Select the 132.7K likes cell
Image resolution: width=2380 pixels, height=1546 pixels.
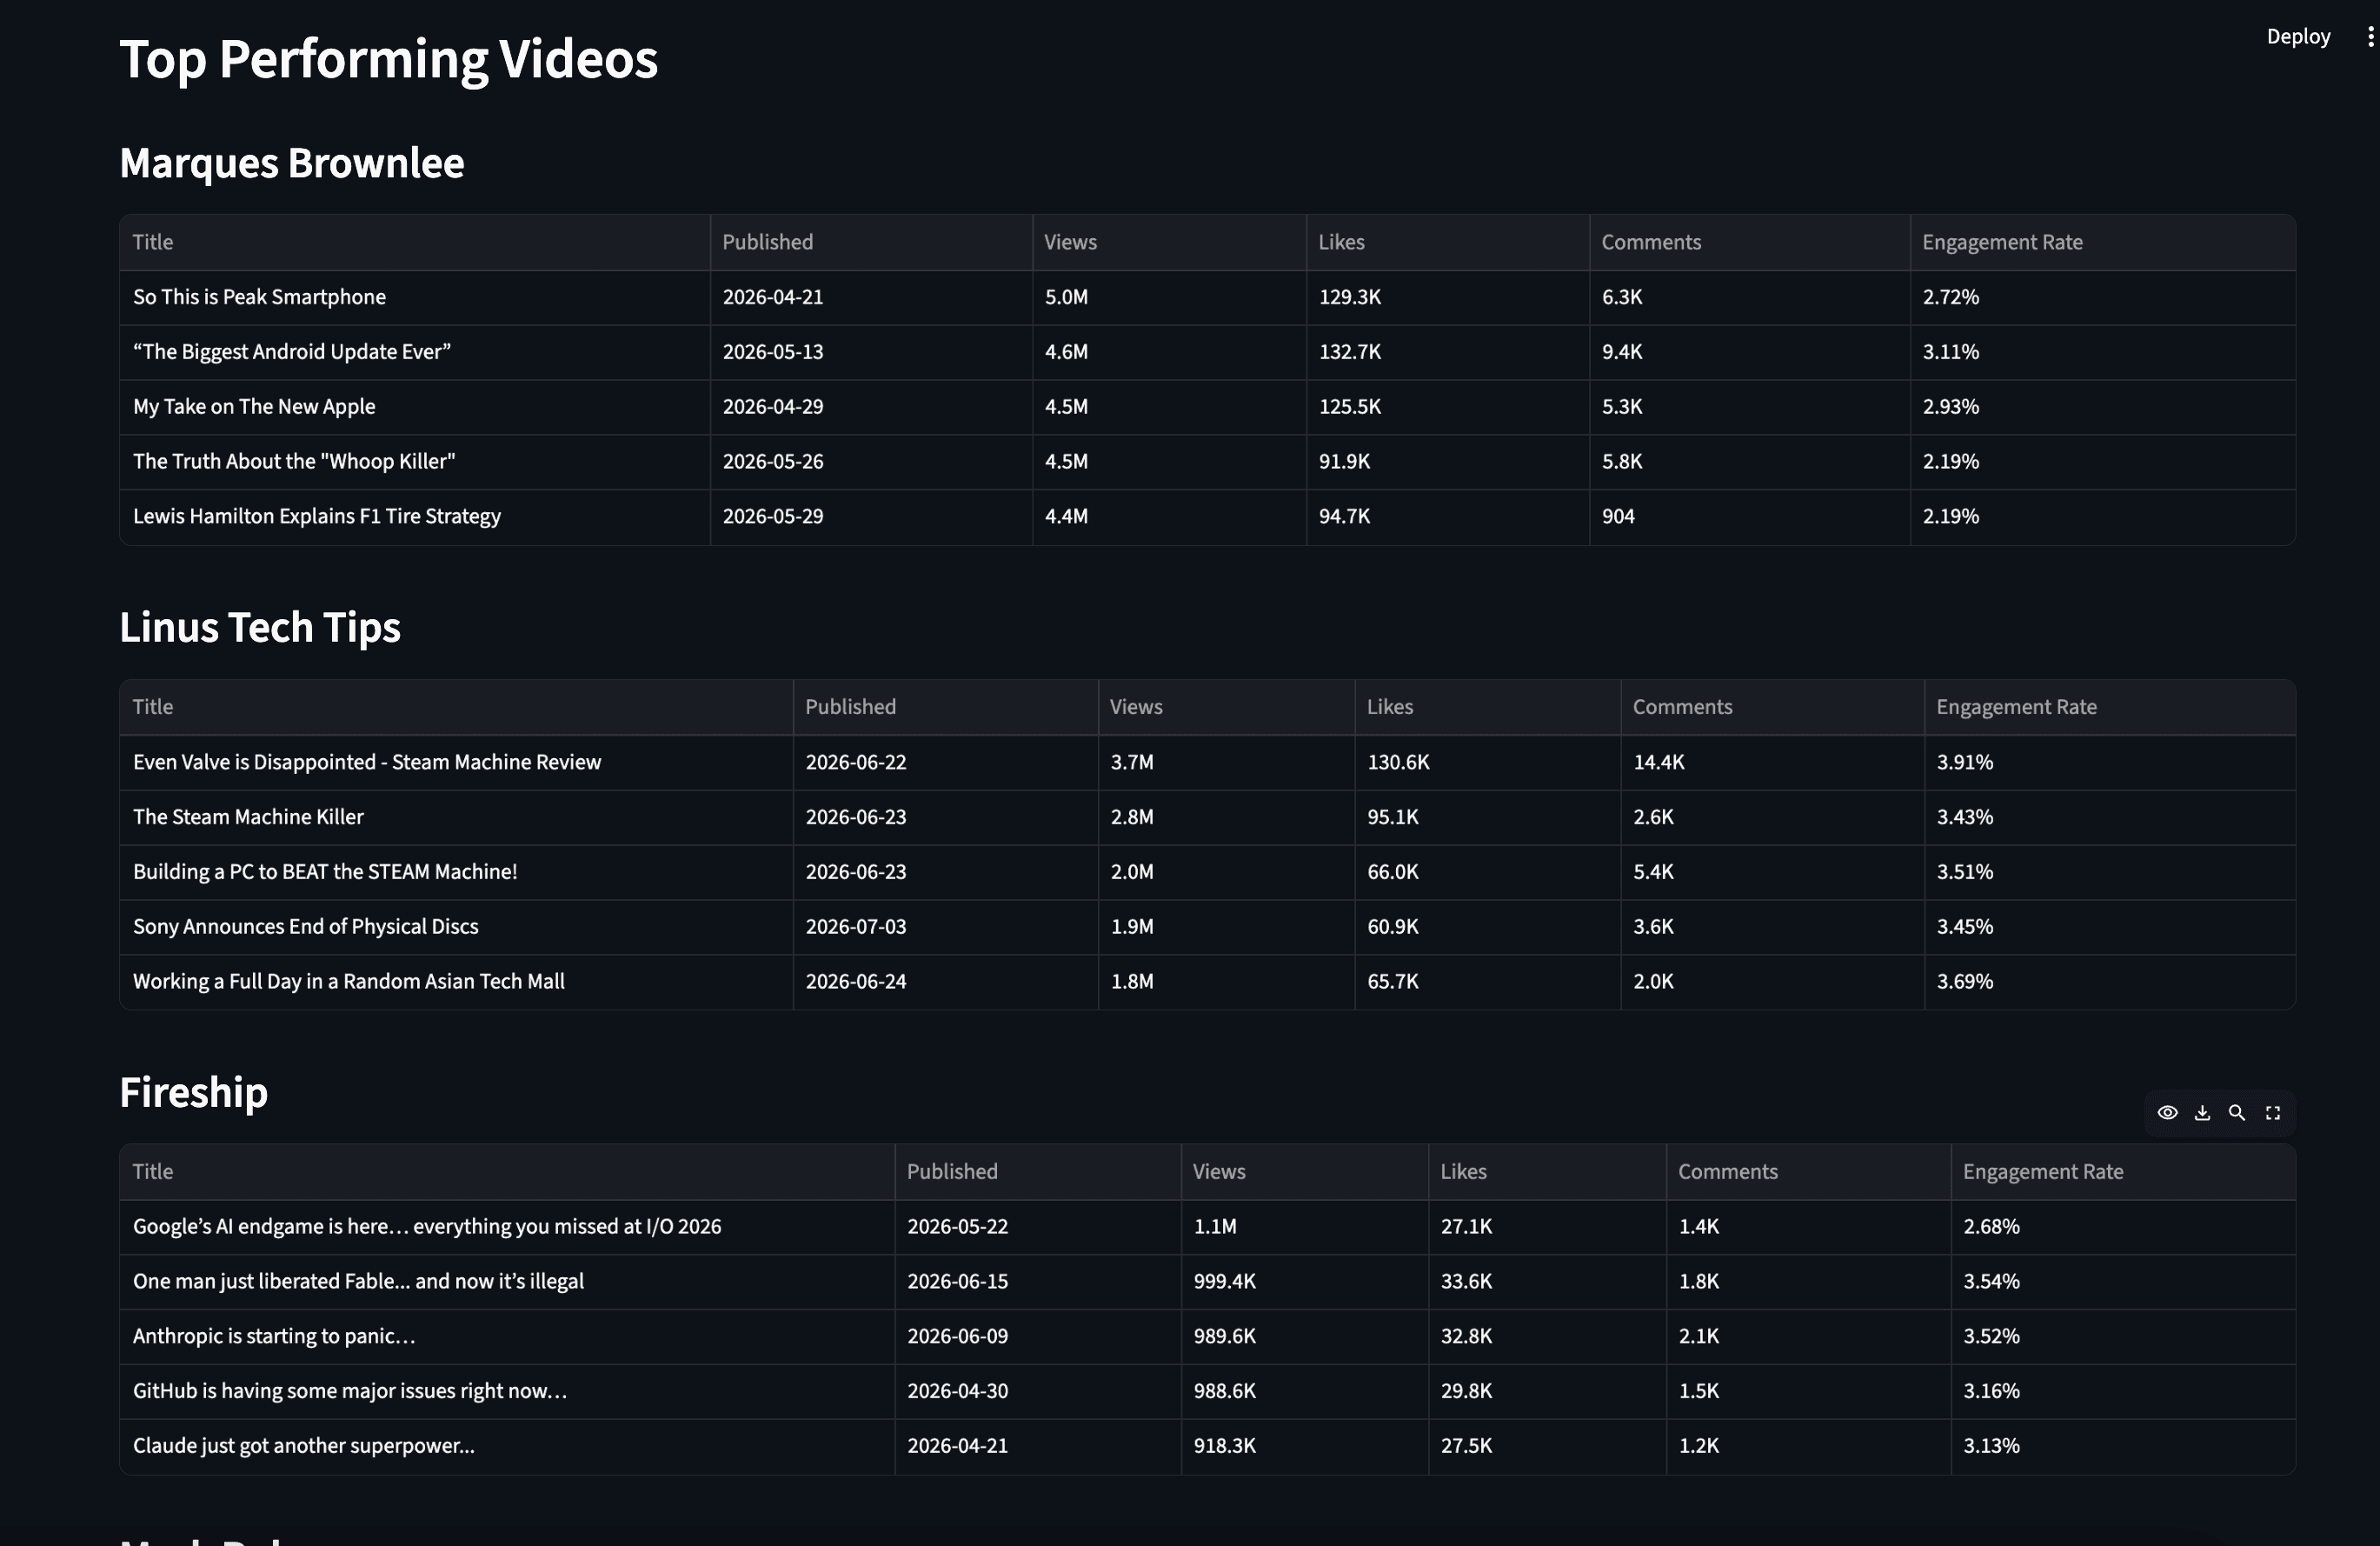1448,352
